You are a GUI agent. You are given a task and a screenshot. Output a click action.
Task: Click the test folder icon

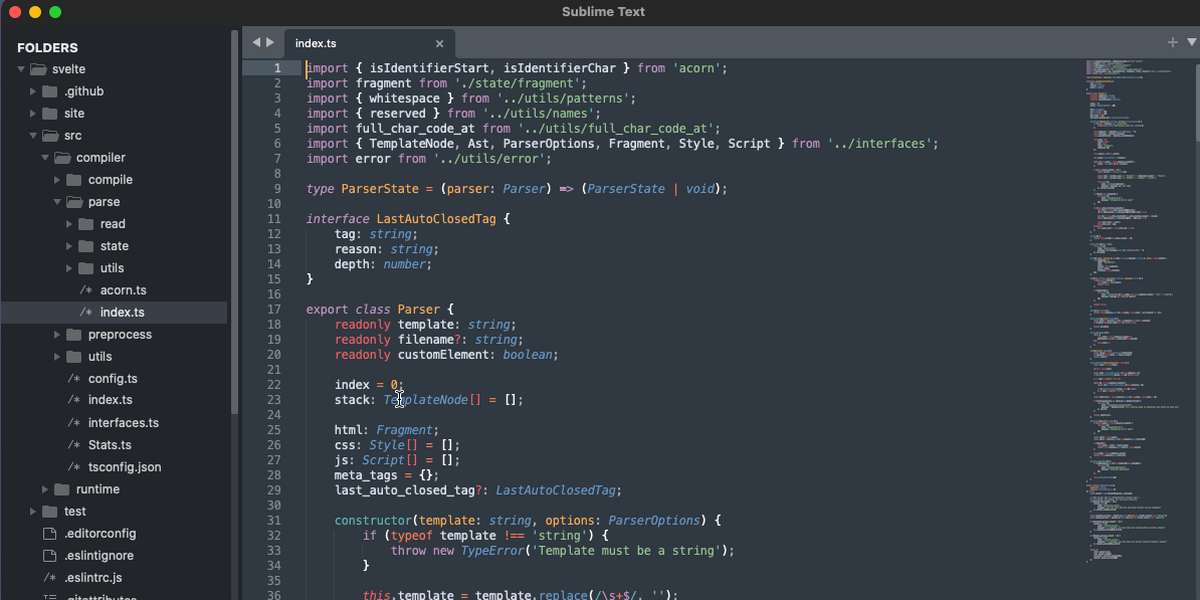pos(50,511)
